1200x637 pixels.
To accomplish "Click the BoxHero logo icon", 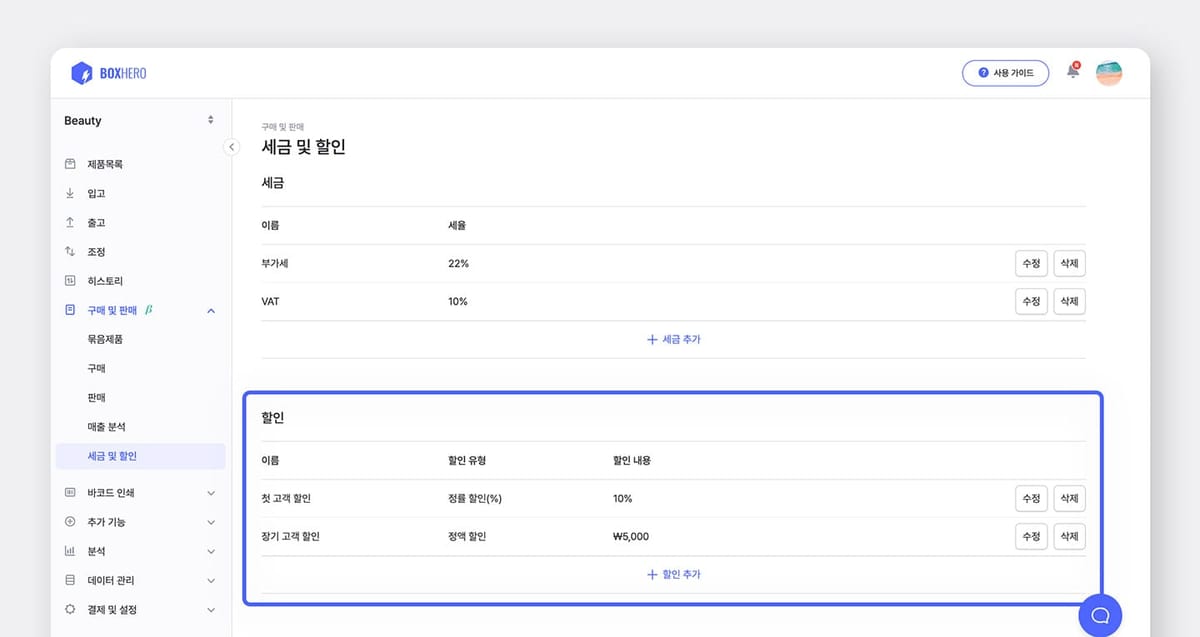I will [81, 73].
